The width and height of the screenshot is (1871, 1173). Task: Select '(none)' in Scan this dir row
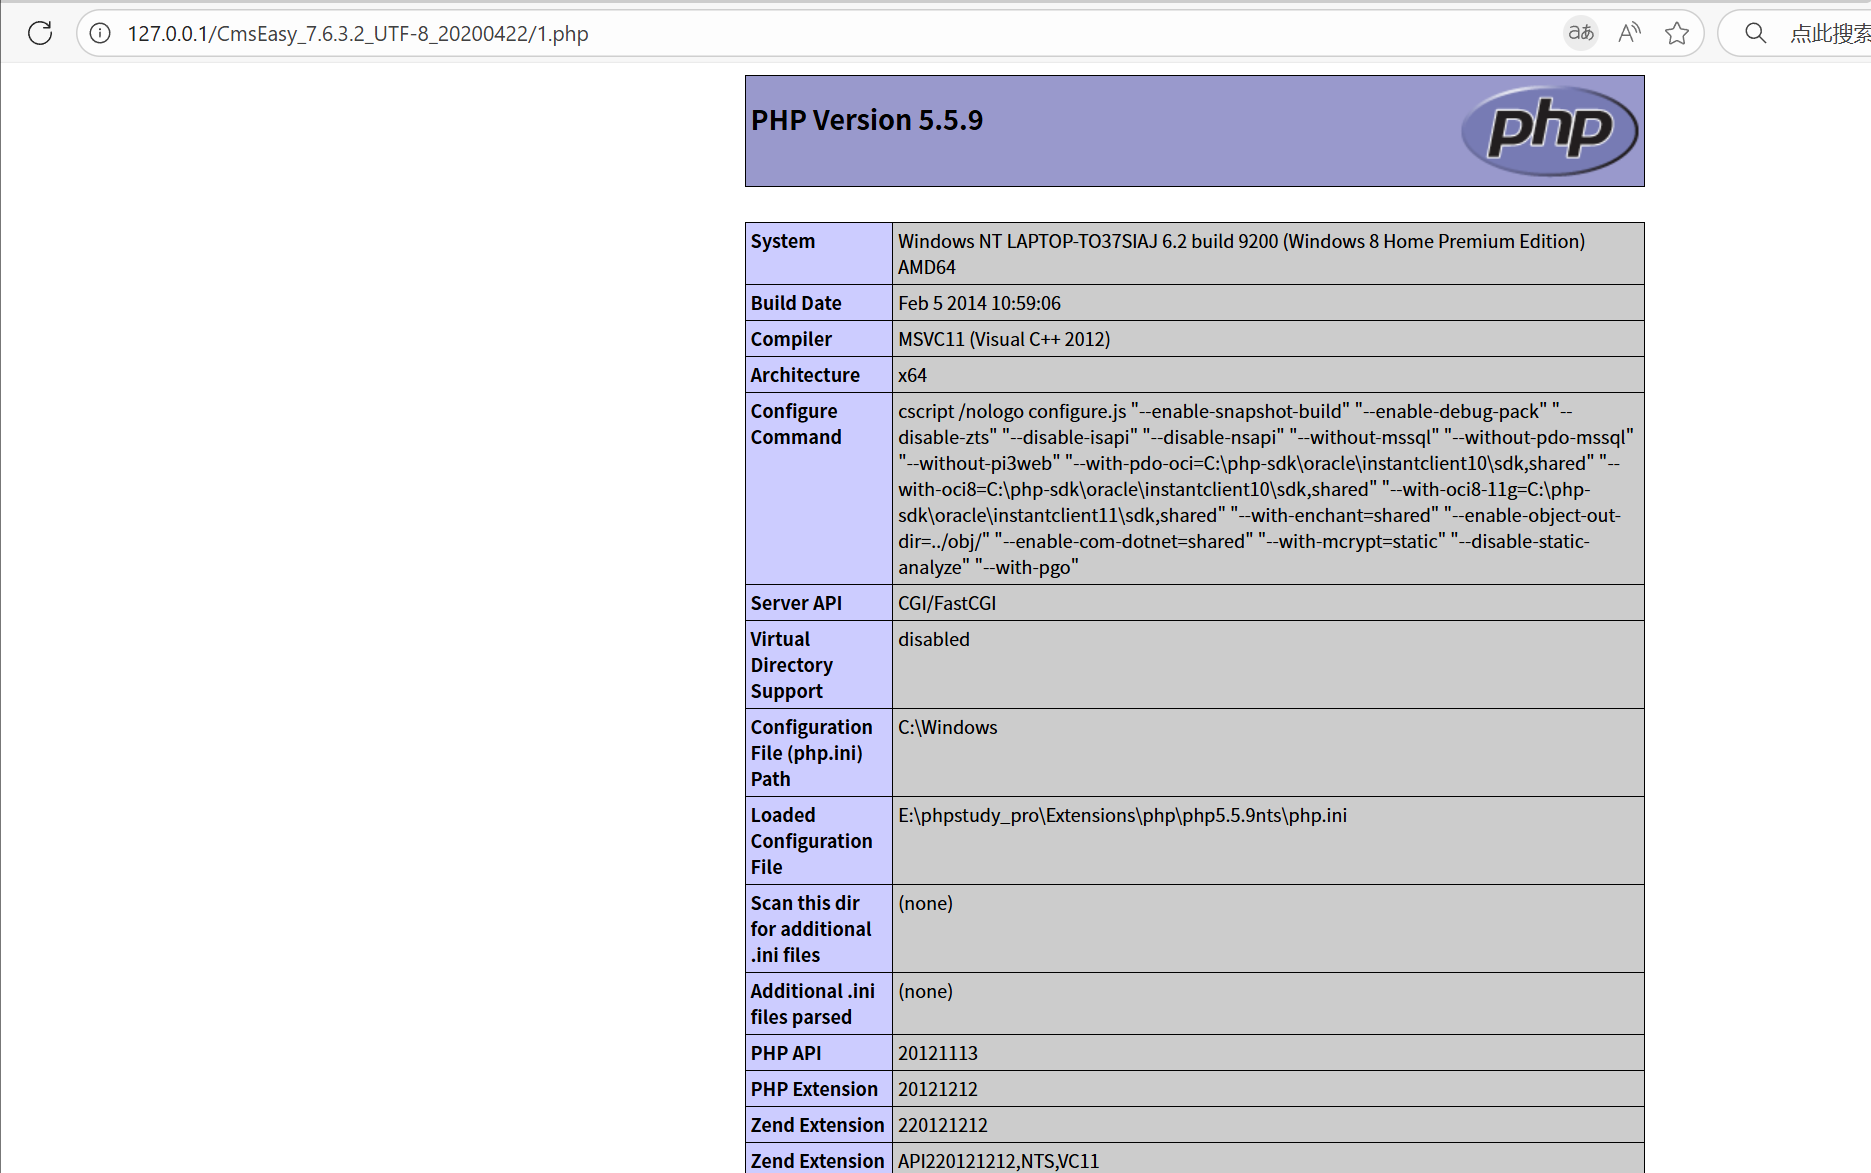click(925, 903)
